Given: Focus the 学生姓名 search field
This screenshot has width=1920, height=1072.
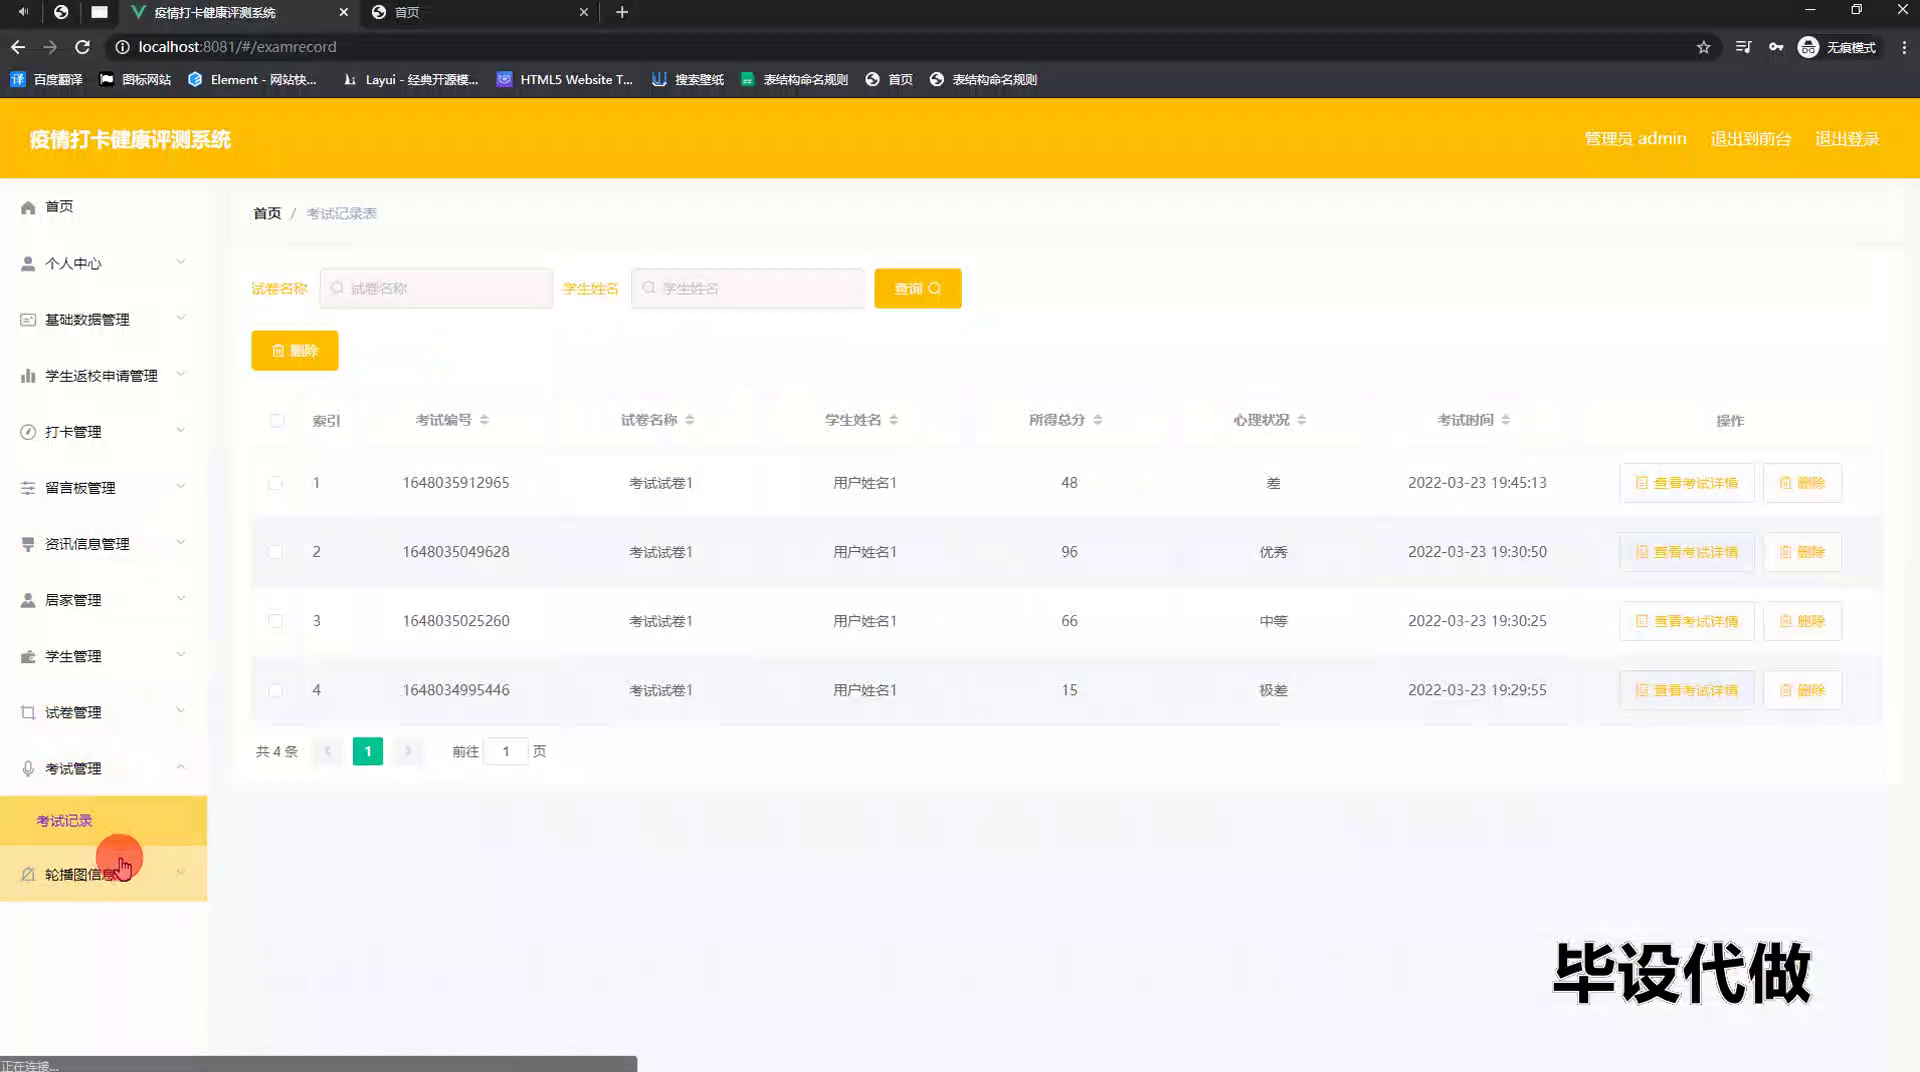Looking at the screenshot, I should pos(748,289).
